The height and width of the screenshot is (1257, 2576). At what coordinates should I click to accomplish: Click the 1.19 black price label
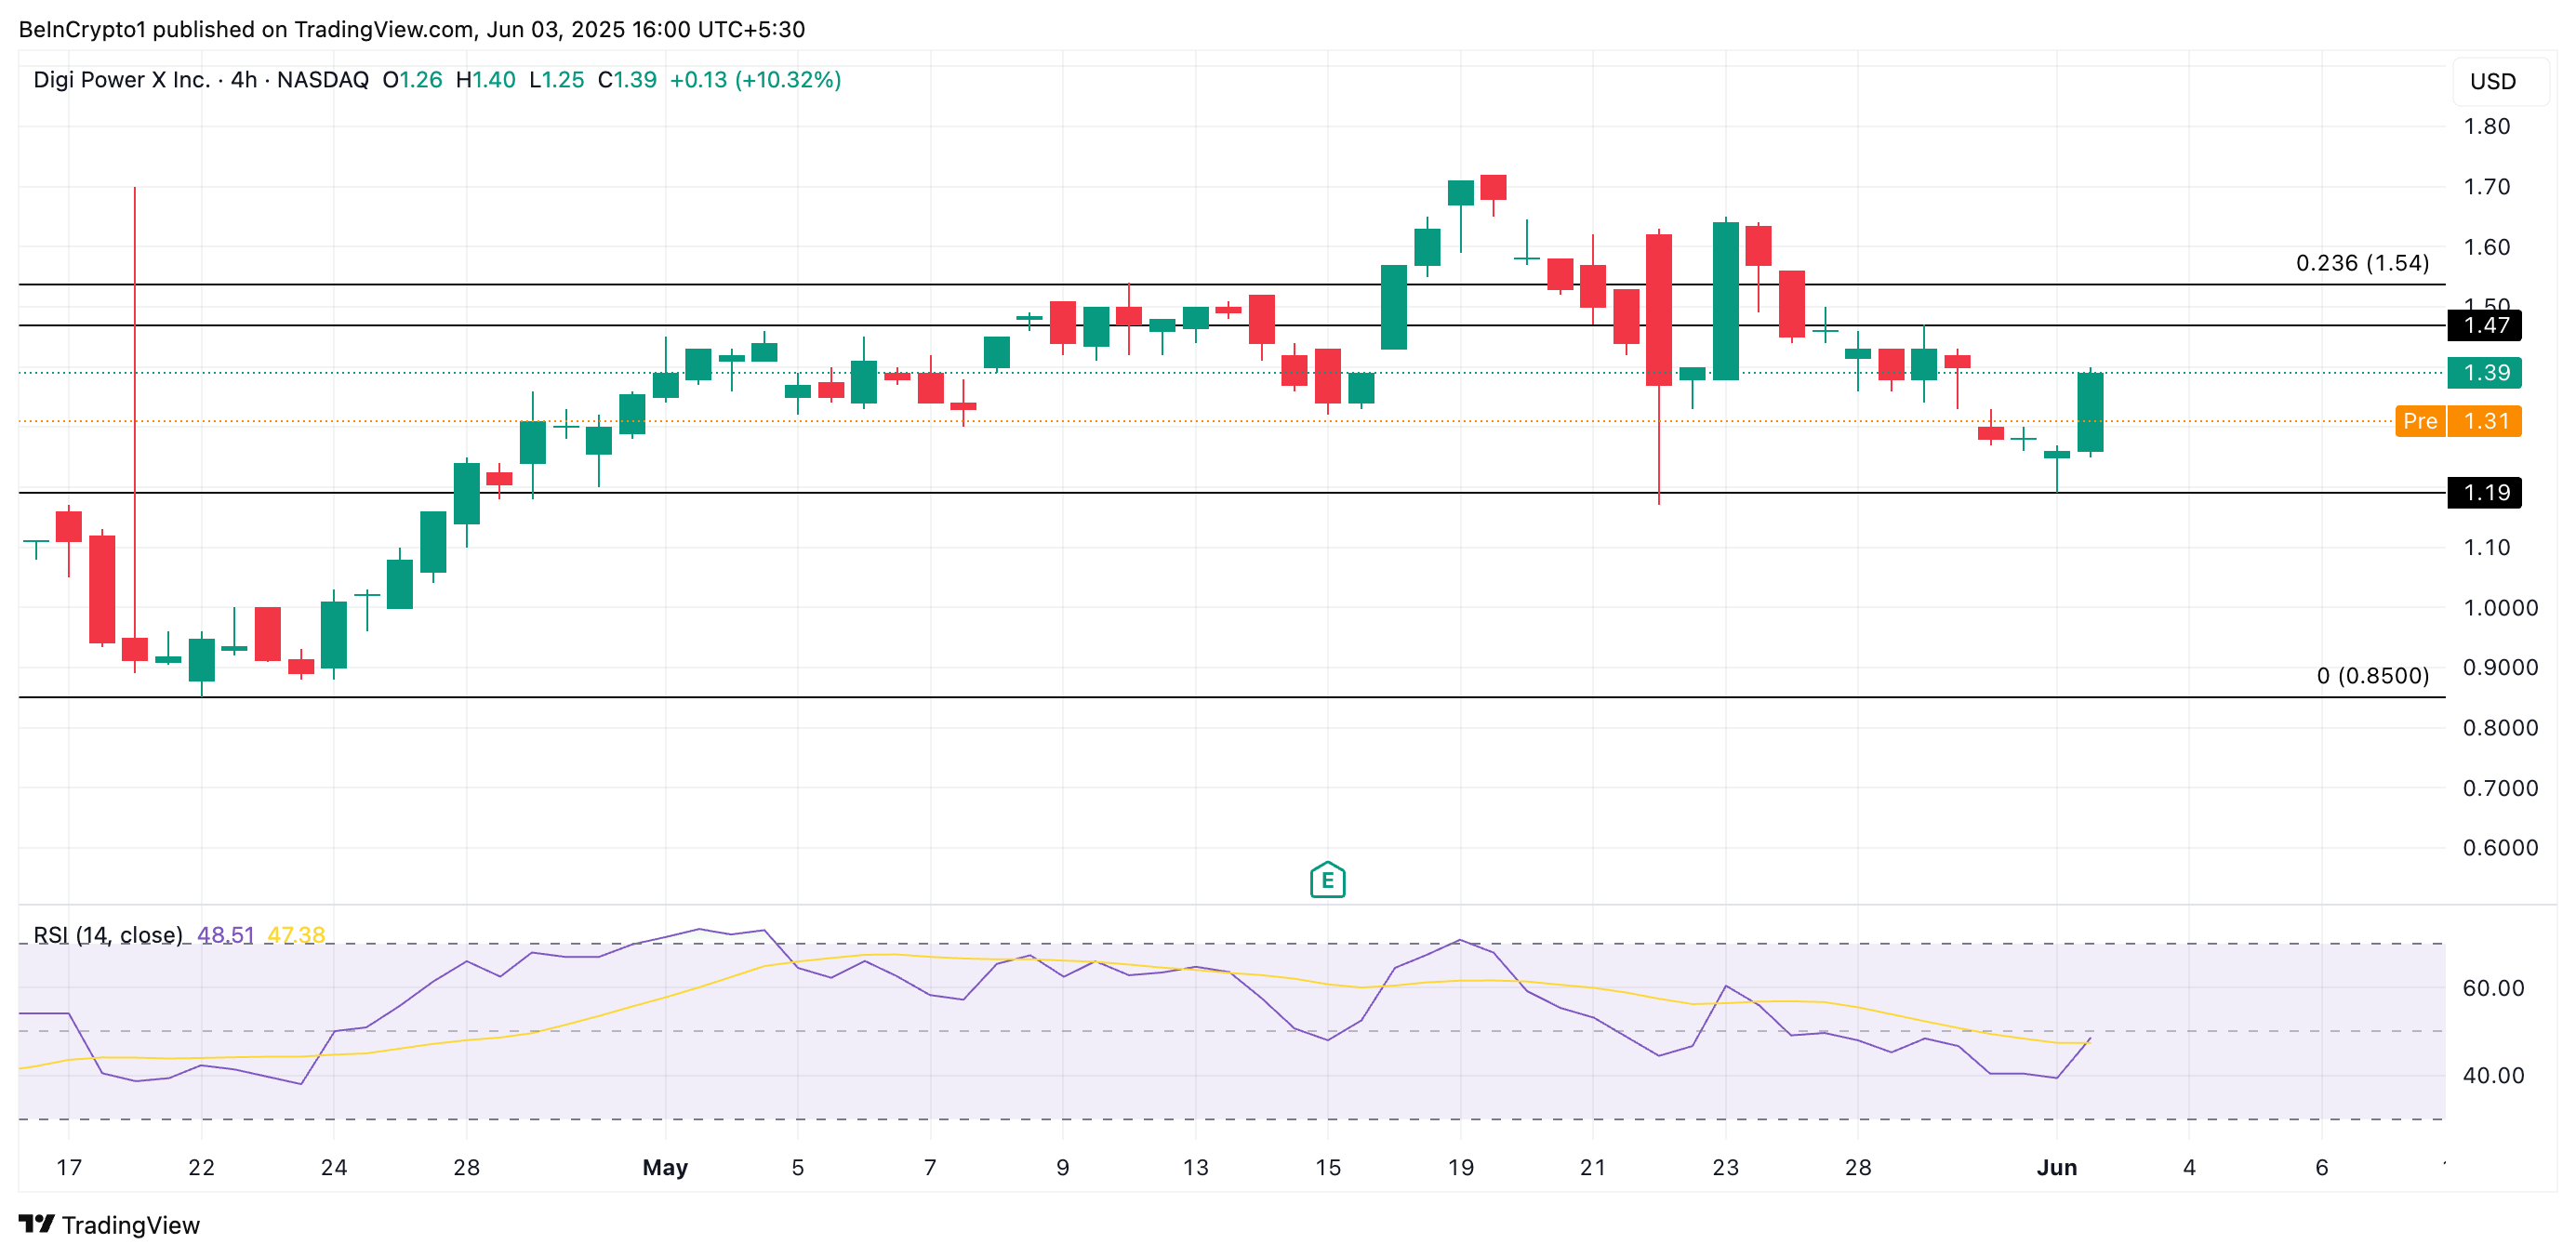pos(2484,492)
